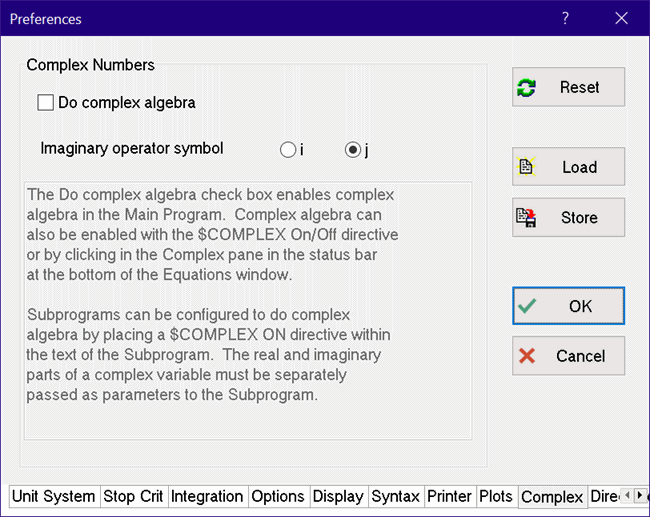650x517 pixels.
Task: Select i as the imaginary operator symbol
Action: 288,150
